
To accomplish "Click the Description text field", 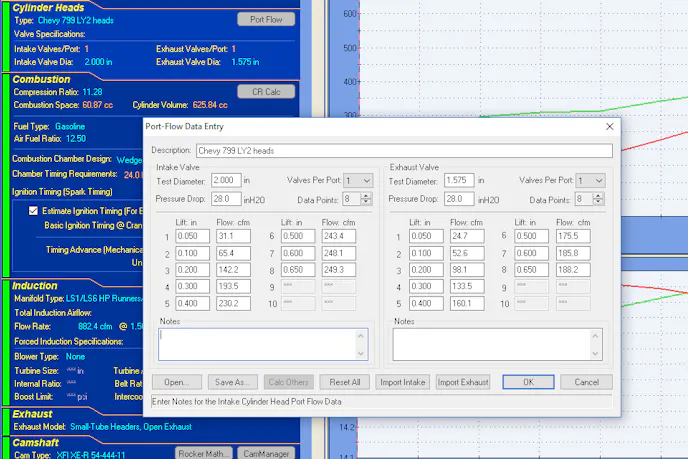I will [x=402, y=150].
